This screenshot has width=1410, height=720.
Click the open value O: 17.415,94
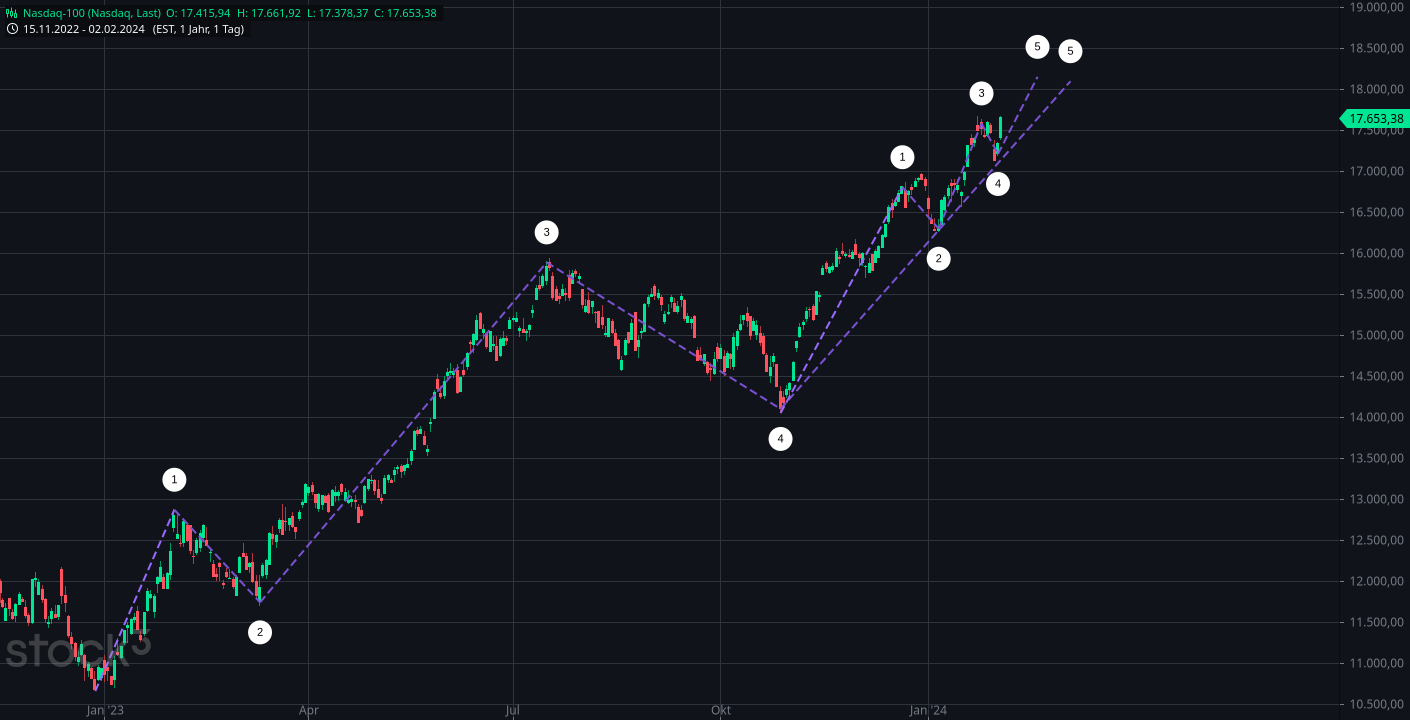tap(198, 13)
